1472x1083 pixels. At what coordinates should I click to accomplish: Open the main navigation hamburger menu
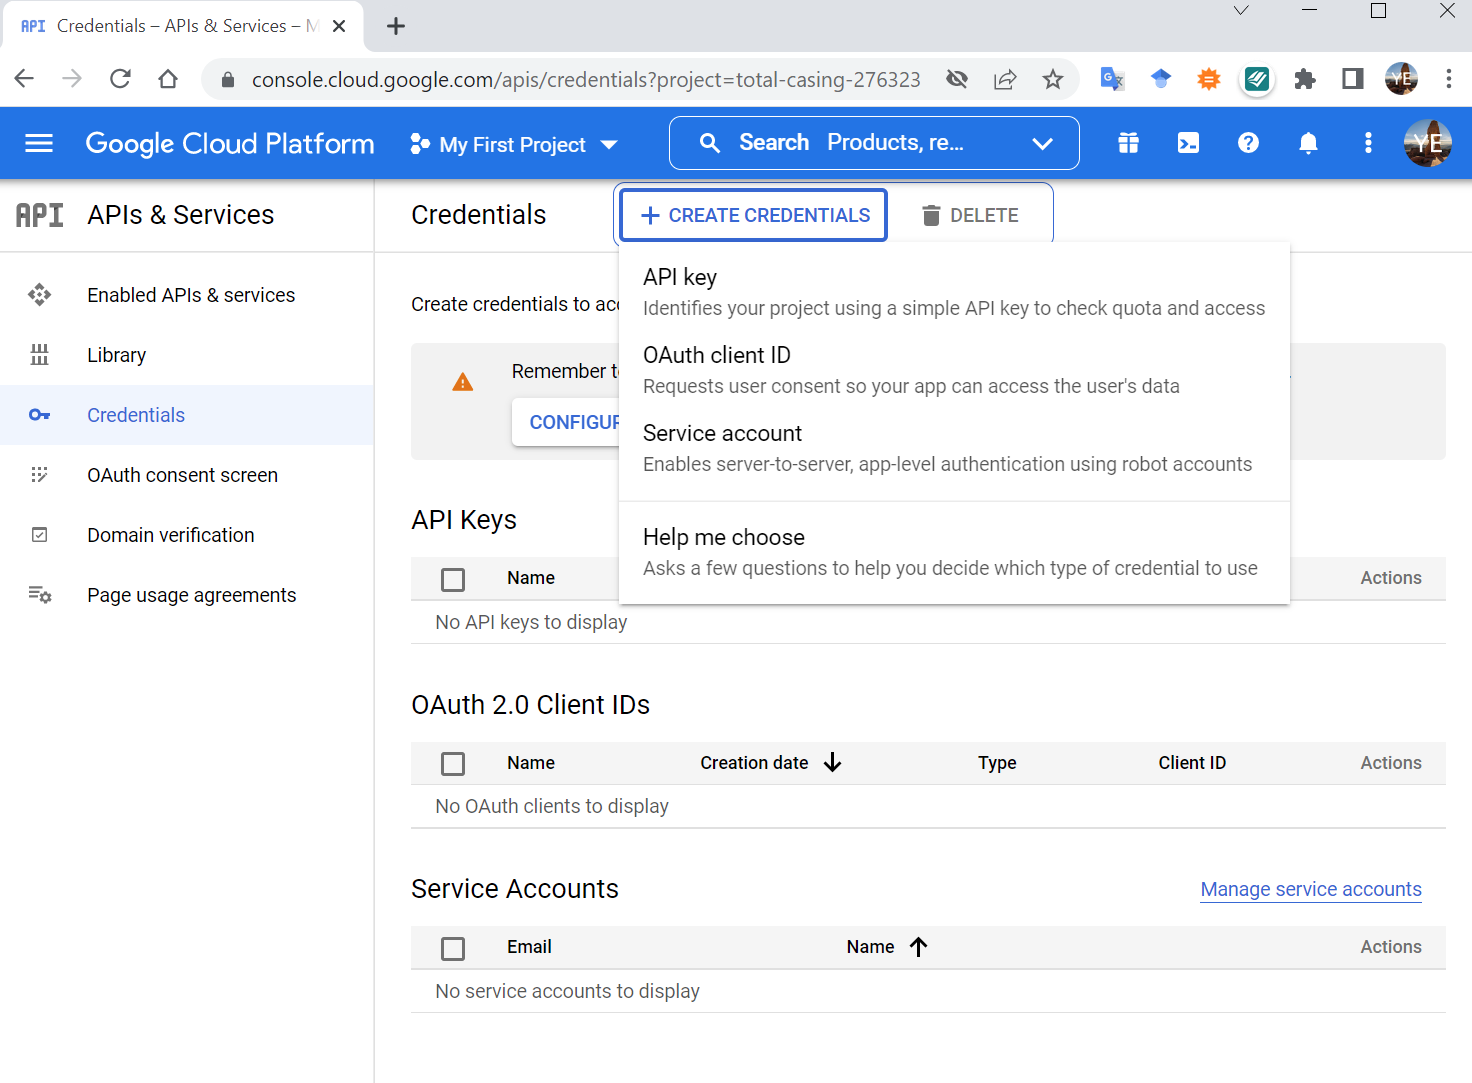(39, 143)
